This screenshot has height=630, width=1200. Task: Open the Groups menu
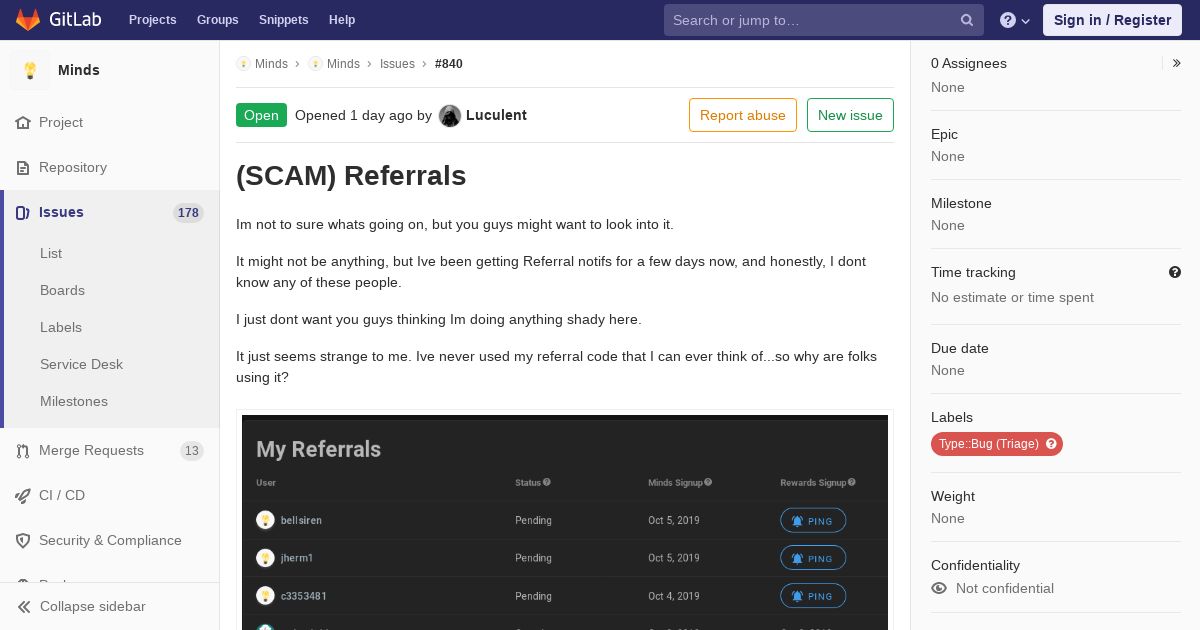click(x=217, y=20)
